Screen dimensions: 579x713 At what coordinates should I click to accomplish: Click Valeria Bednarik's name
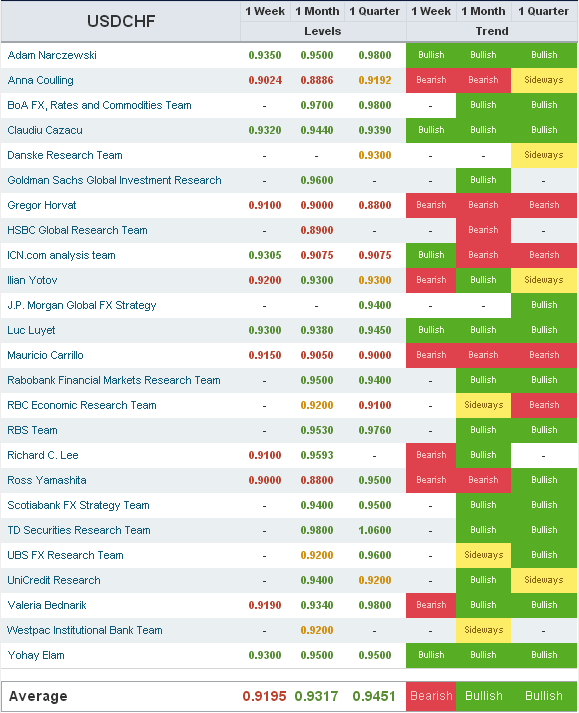47,606
